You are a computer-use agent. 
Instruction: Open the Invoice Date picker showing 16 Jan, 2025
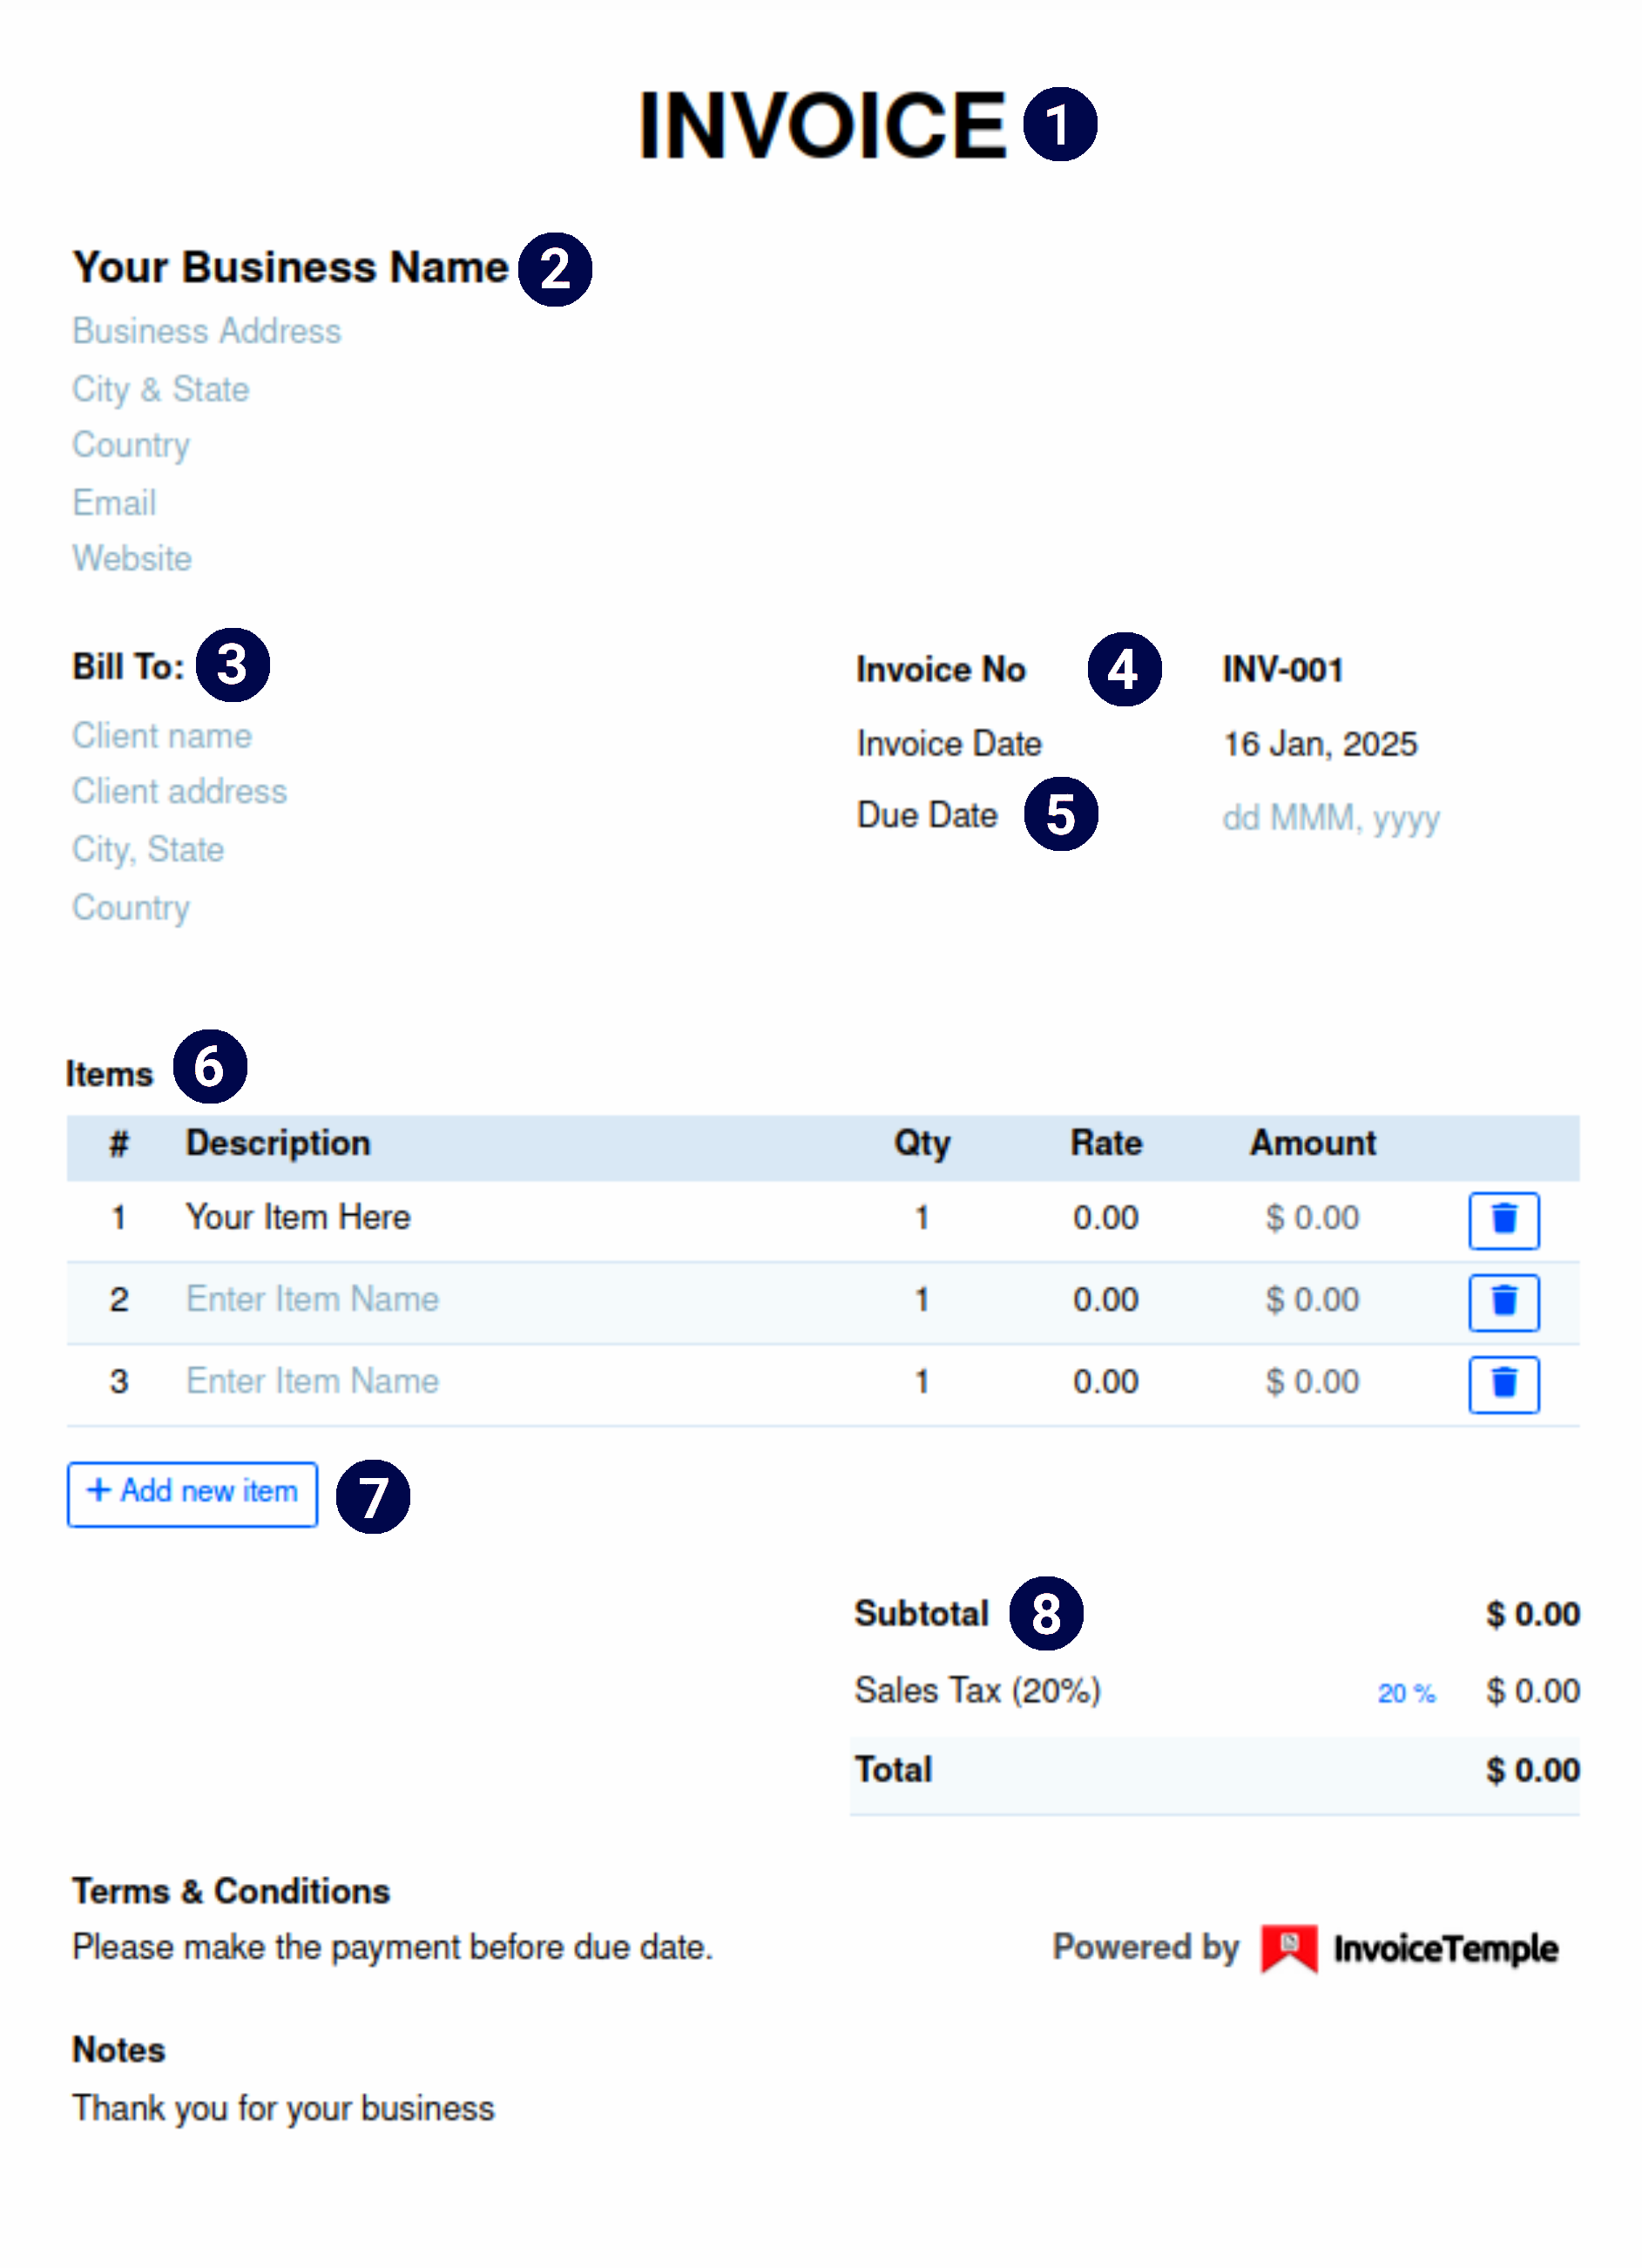coord(1320,744)
